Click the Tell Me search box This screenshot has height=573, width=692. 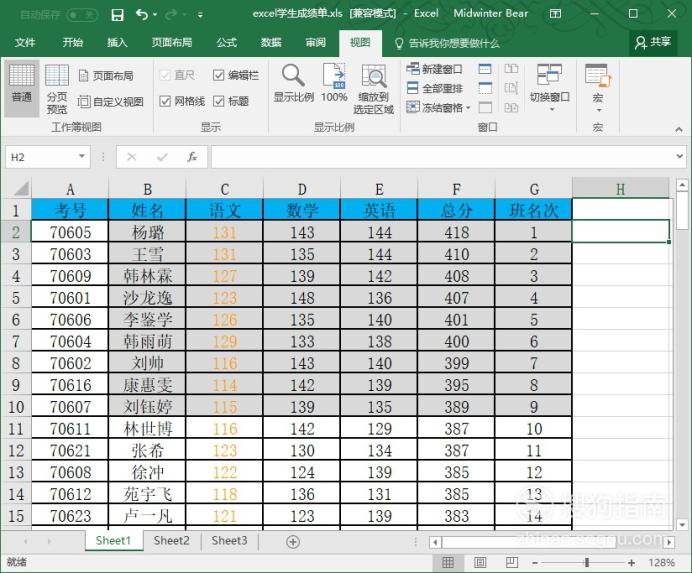coord(447,43)
